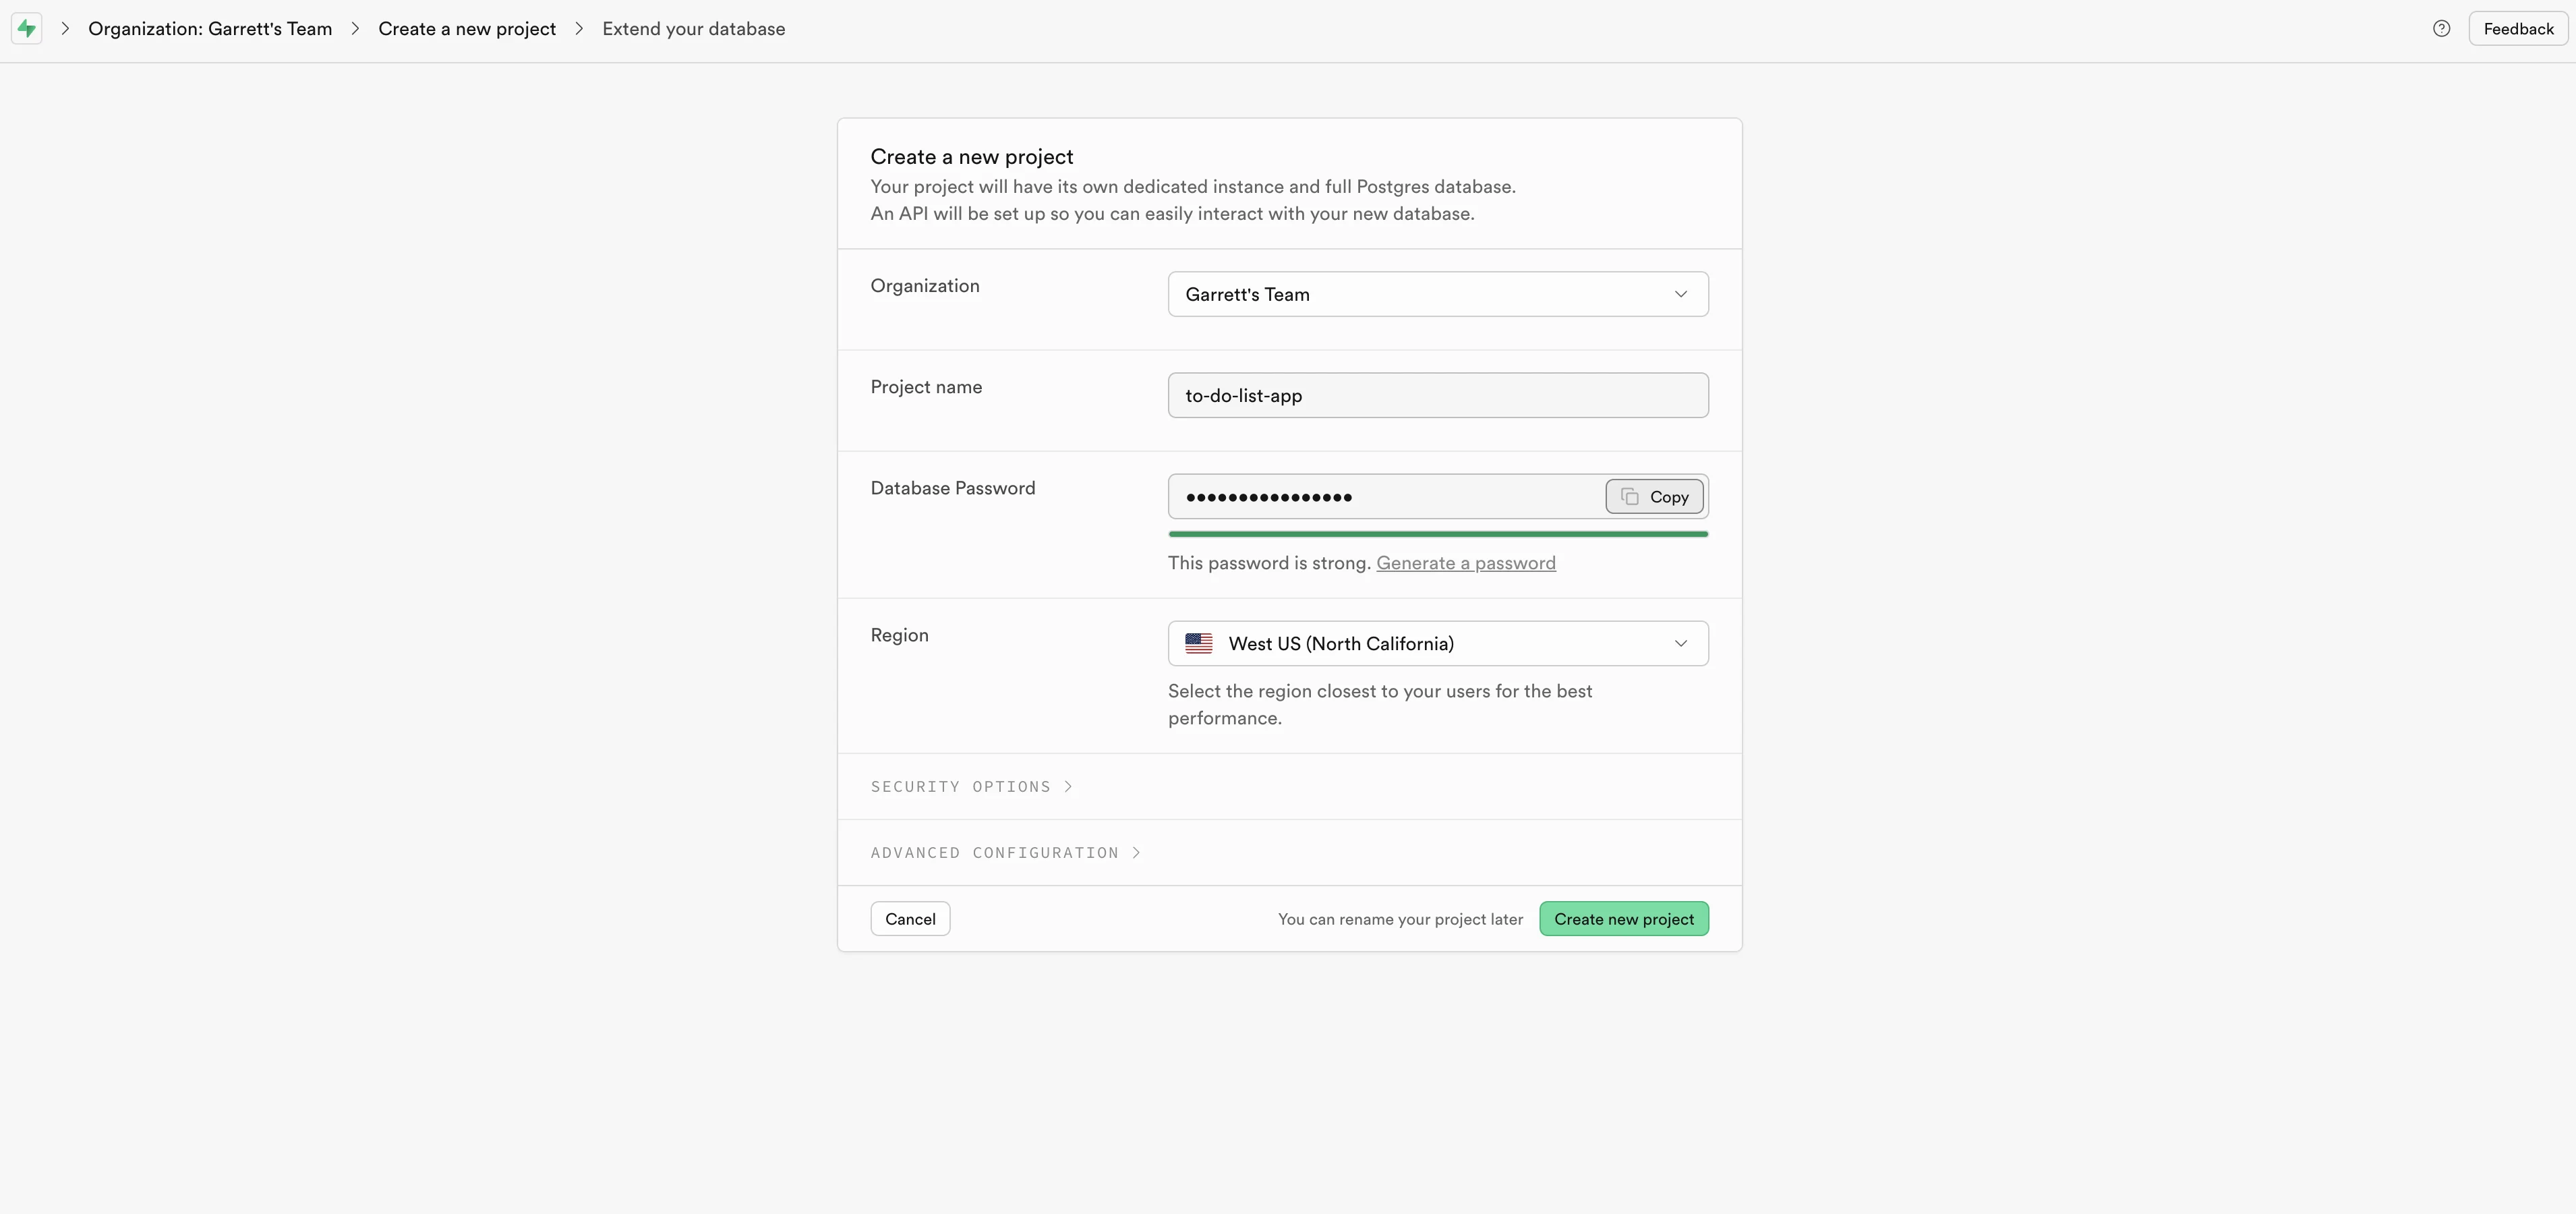Click the copy icon in password field
The width and height of the screenshot is (2576, 1214).
coord(1629,496)
